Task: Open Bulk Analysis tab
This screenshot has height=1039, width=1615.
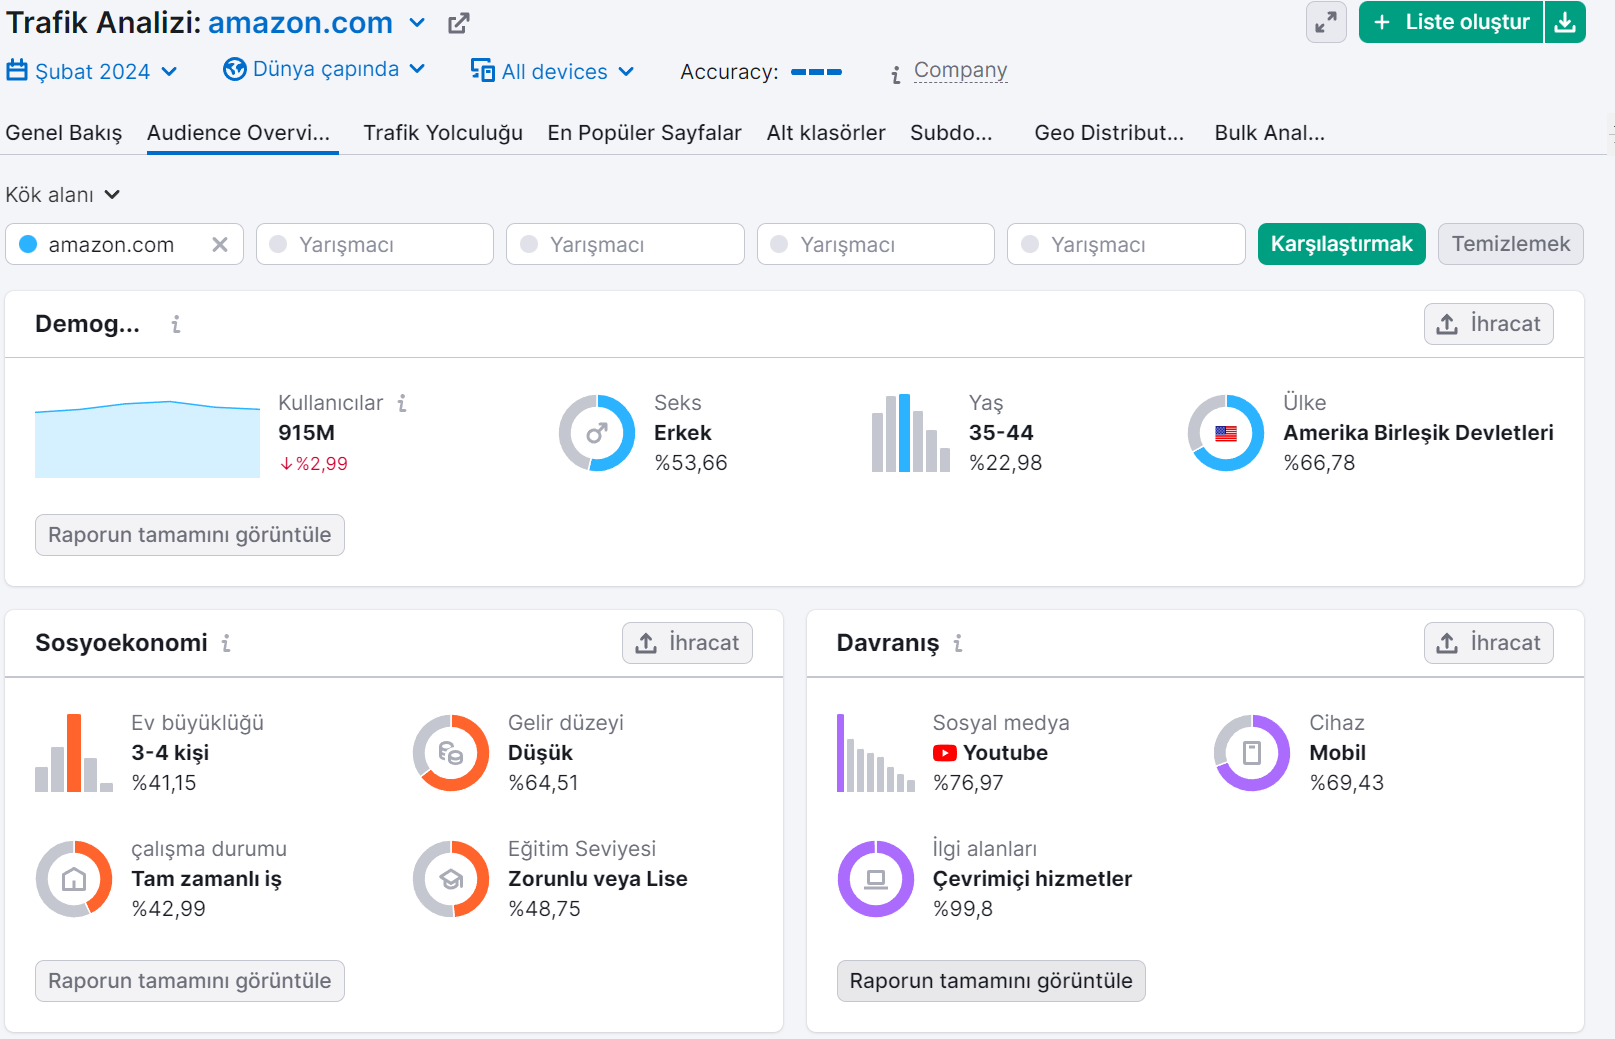Action: 1270,133
